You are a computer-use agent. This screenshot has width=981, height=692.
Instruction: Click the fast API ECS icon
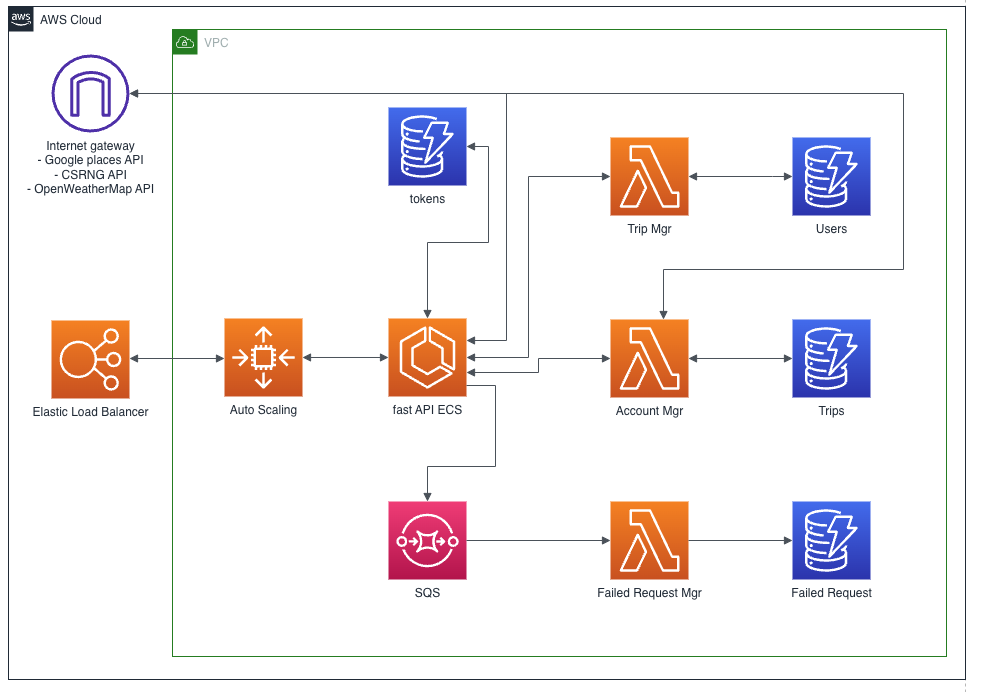click(427, 357)
